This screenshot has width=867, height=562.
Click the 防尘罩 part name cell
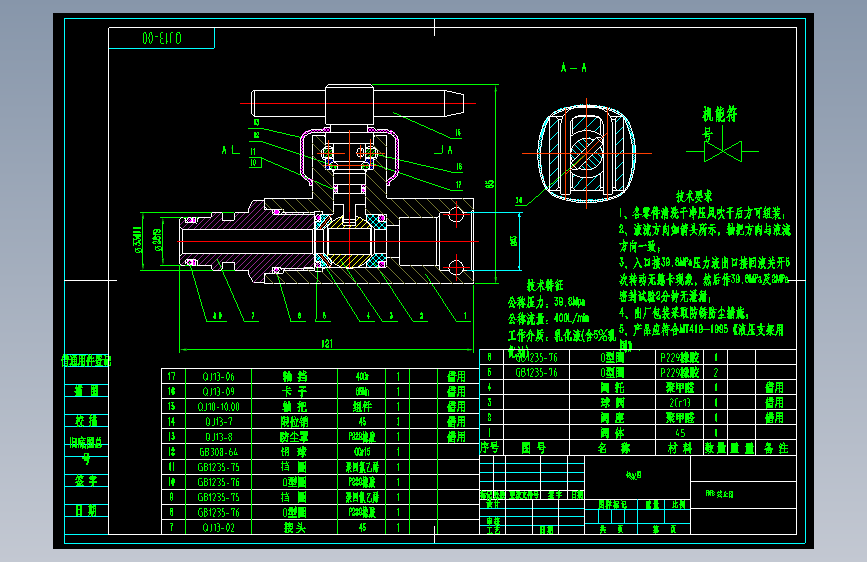tap(295, 437)
